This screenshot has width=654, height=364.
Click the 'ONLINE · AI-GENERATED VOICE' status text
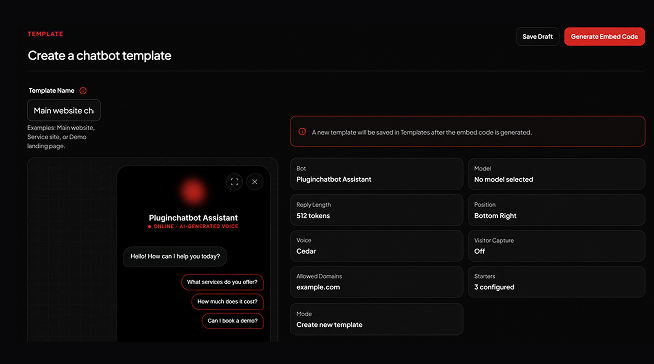click(x=193, y=226)
